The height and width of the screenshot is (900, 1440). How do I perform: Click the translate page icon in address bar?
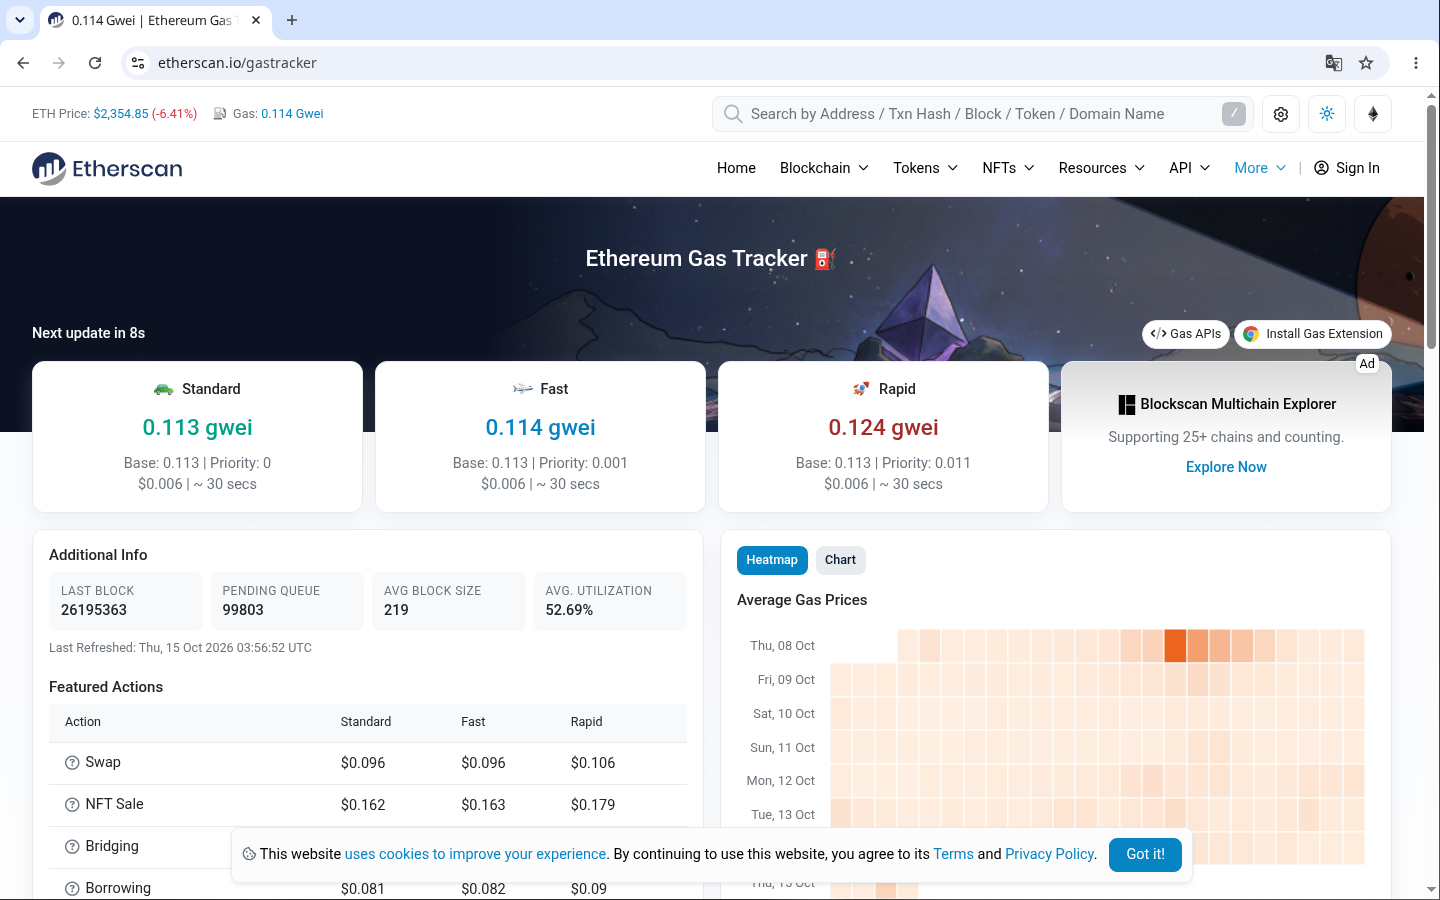point(1334,63)
